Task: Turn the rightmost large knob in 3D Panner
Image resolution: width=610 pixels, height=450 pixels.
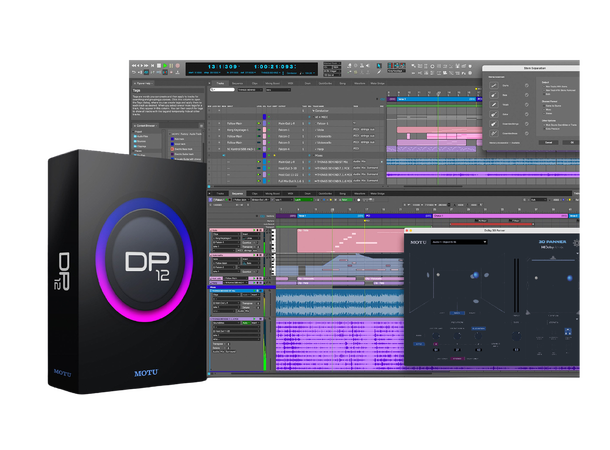Action: pos(516,335)
